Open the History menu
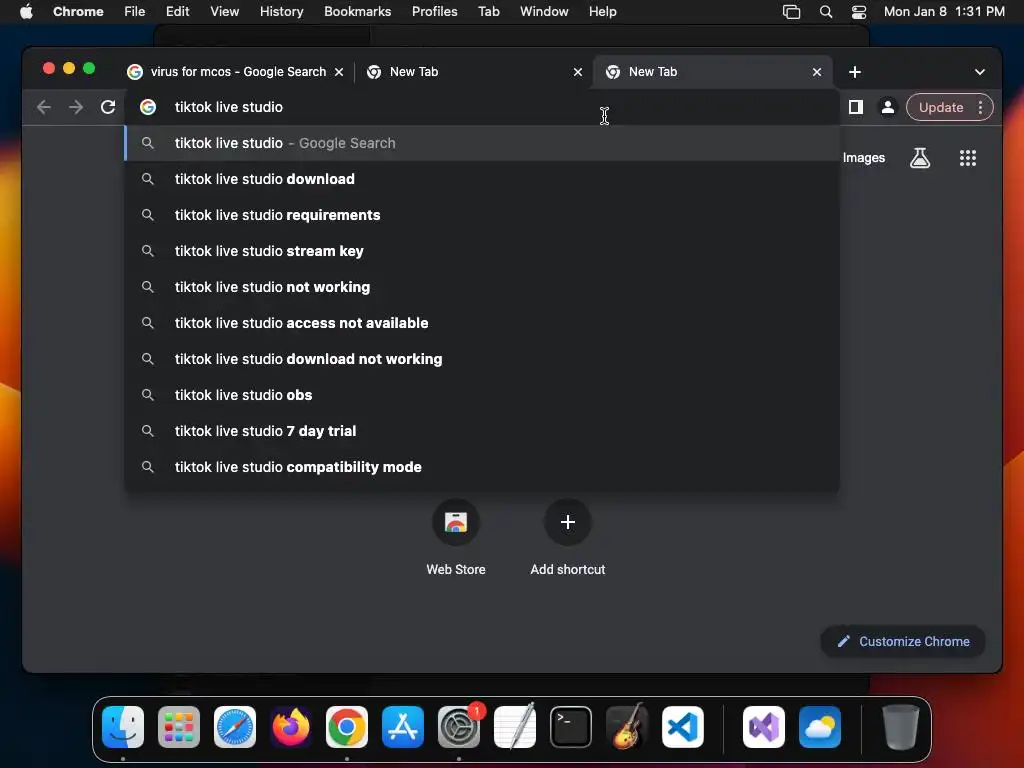Screen dimensions: 1024x768 pos(281,11)
